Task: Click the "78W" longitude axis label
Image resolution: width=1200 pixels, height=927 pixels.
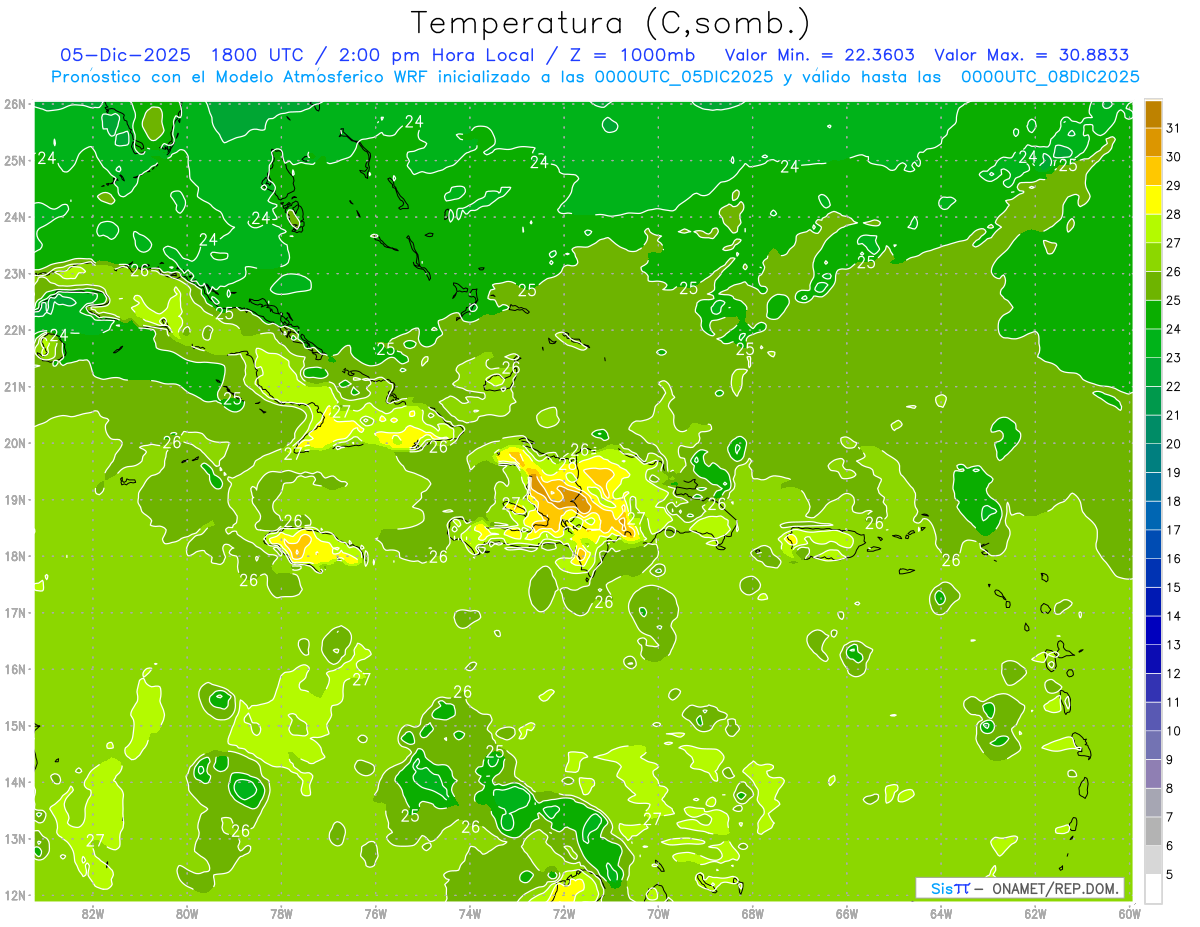Action: pyautogui.click(x=282, y=913)
